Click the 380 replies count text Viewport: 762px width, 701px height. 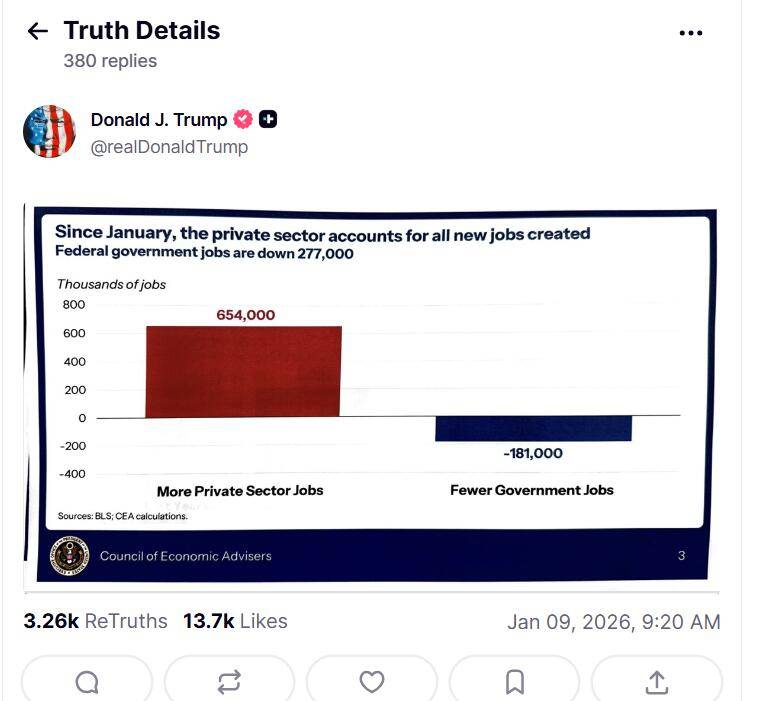click(x=110, y=61)
